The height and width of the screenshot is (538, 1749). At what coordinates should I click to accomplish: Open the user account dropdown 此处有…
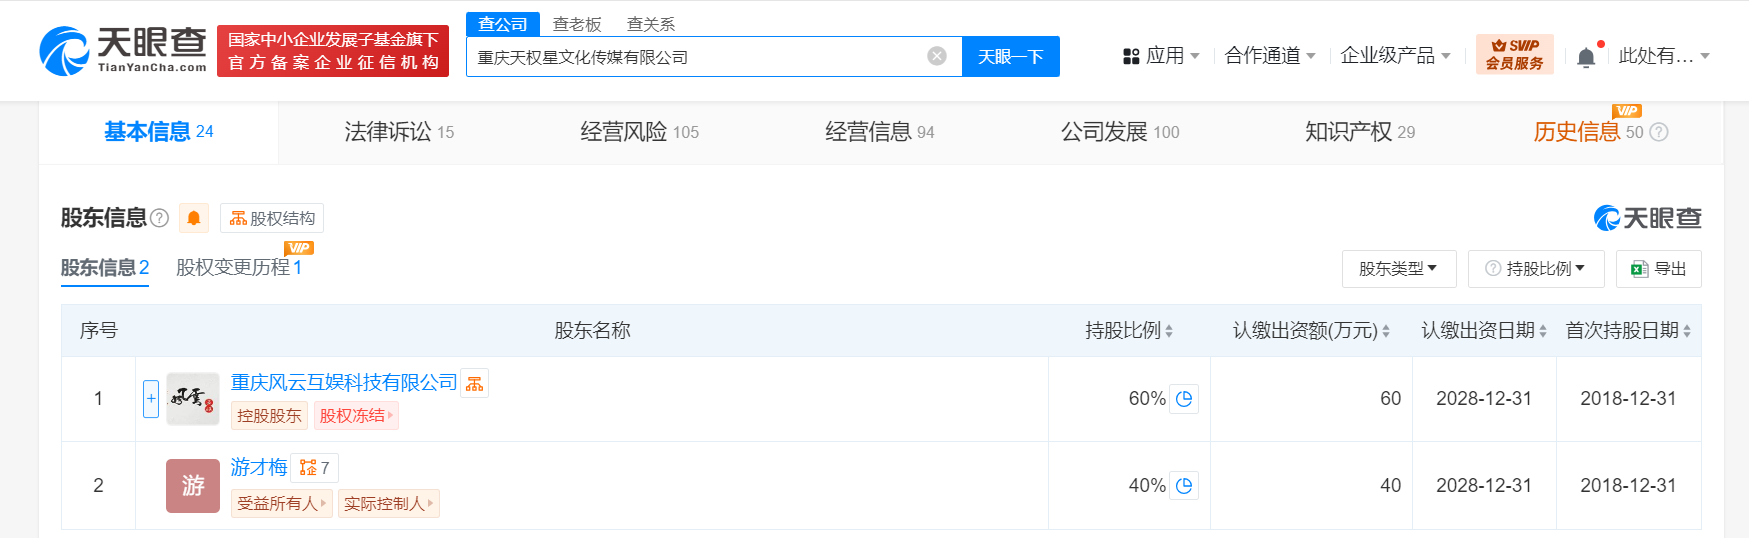1664,56
